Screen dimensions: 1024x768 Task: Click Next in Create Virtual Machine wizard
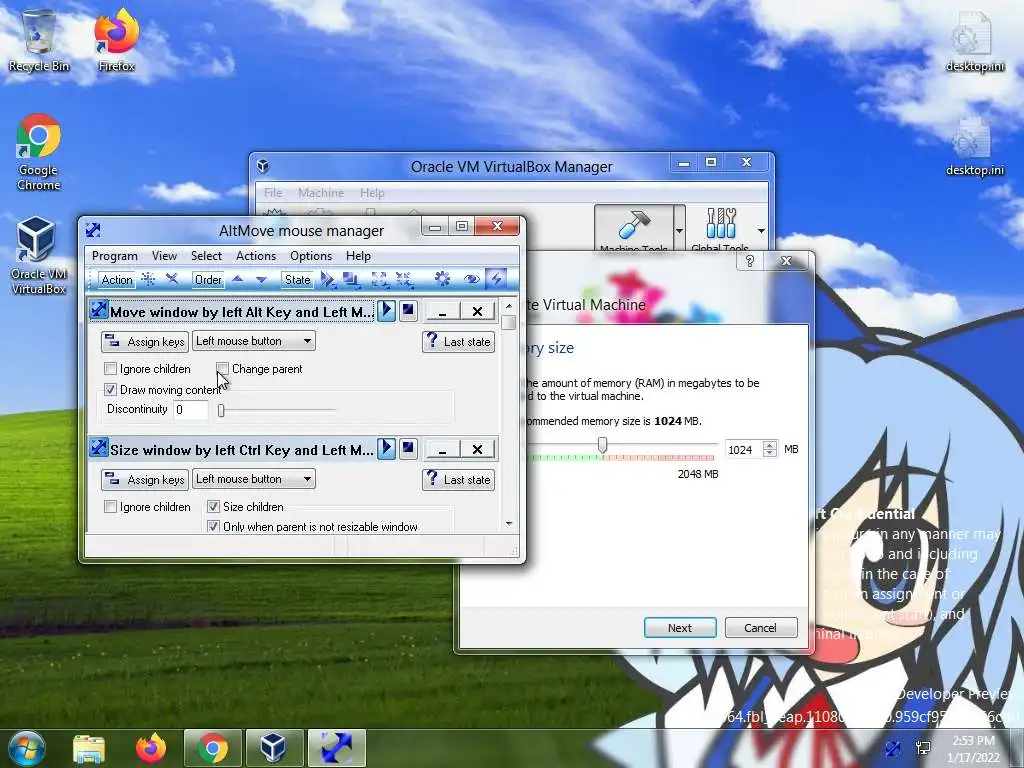pos(680,628)
